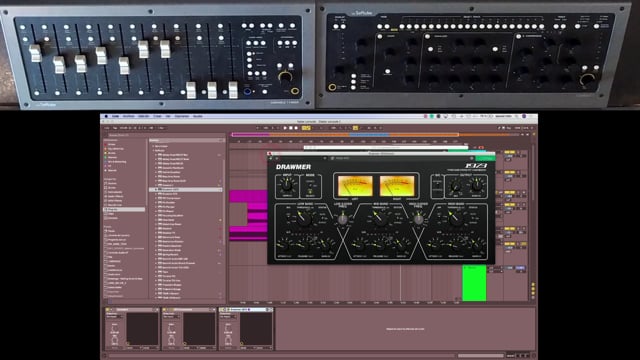Select the bright green clip in arrangement
The image size is (640, 360).
[x=474, y=283]
